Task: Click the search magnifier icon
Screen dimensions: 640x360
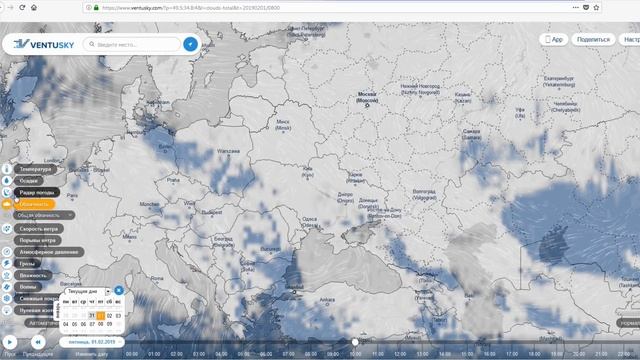Action: pyautogui.click(x=92, y=44)
